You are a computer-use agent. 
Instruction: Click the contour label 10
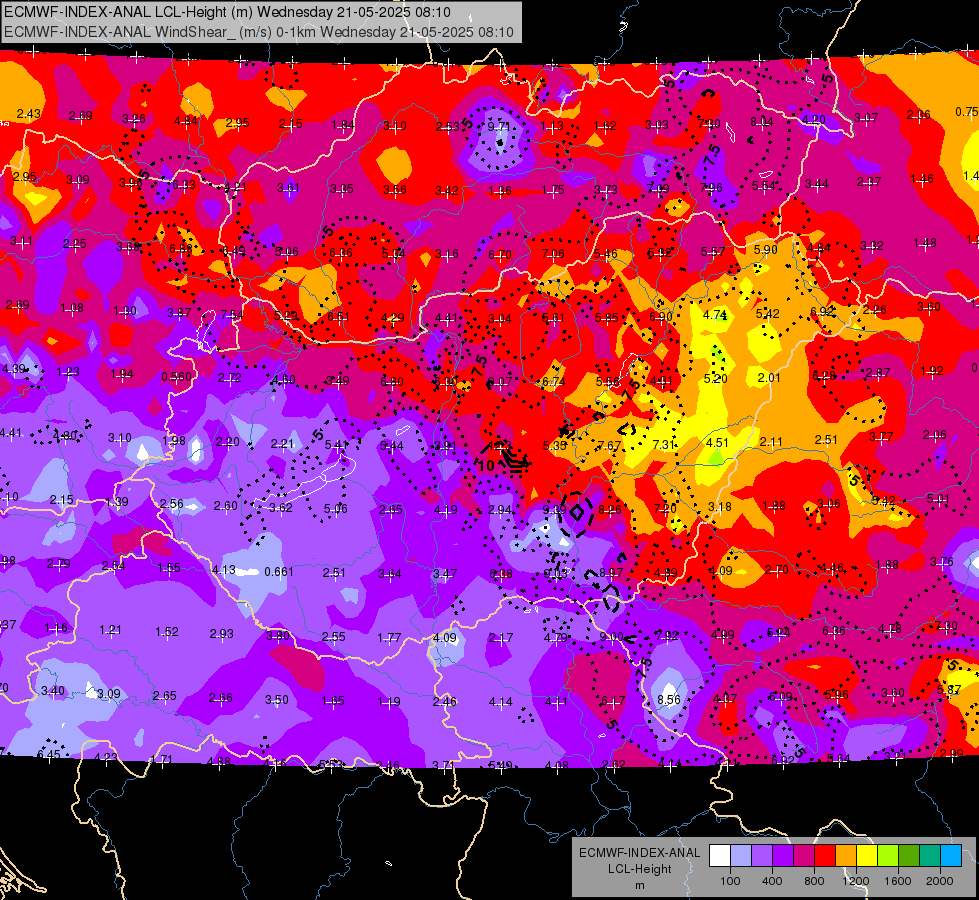[486, 465]
